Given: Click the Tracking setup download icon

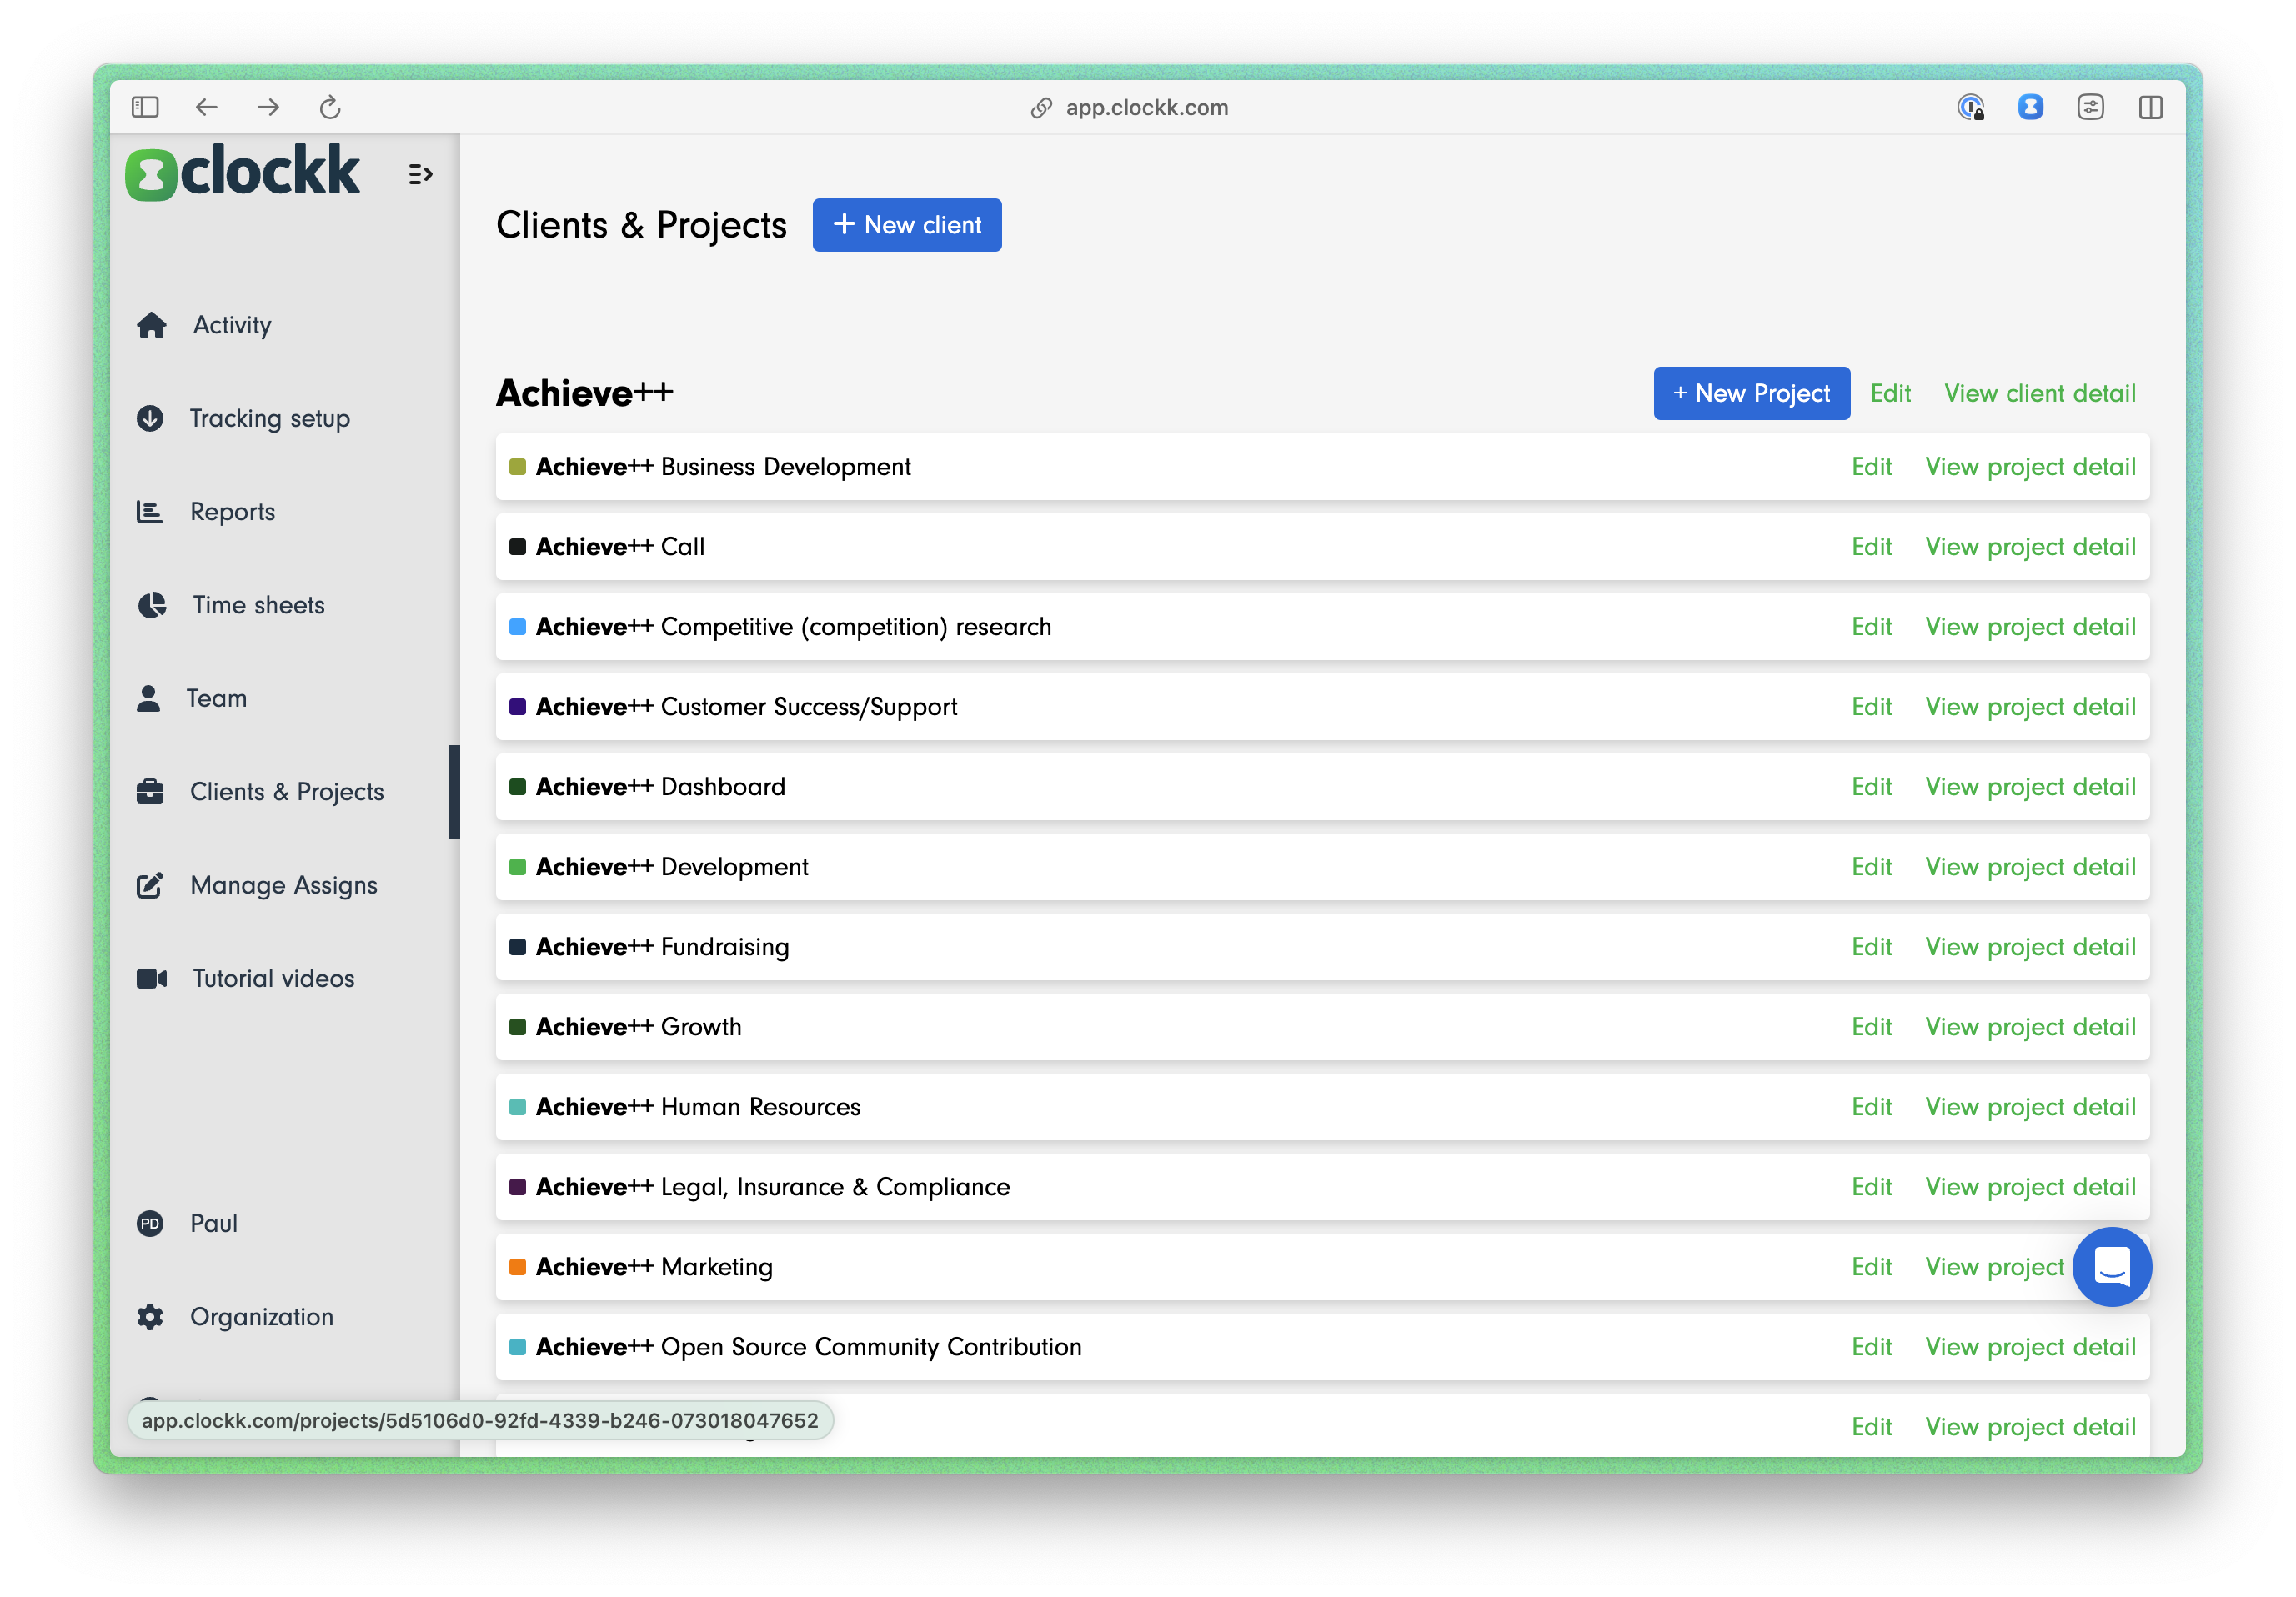Looking at the screenshot, I should 150,418.
